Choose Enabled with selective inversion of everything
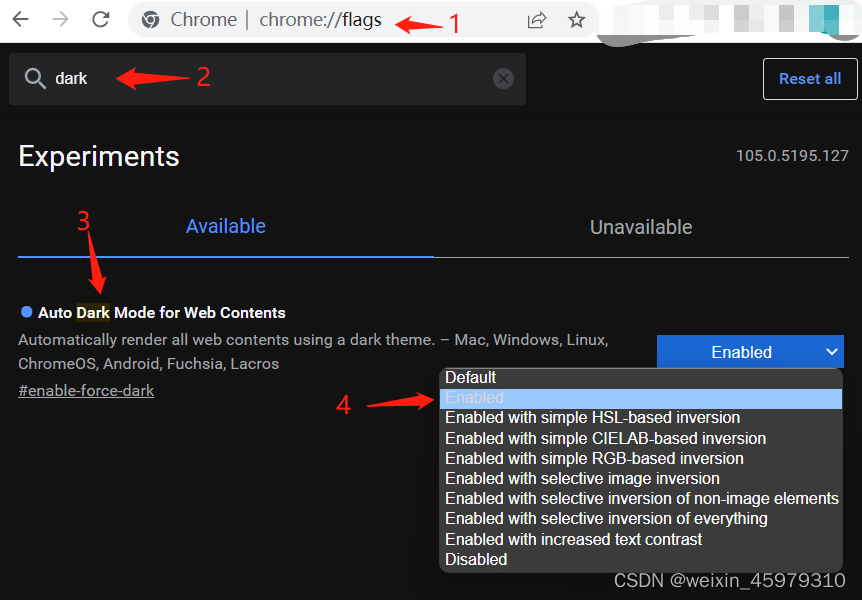 click(640, 519)
